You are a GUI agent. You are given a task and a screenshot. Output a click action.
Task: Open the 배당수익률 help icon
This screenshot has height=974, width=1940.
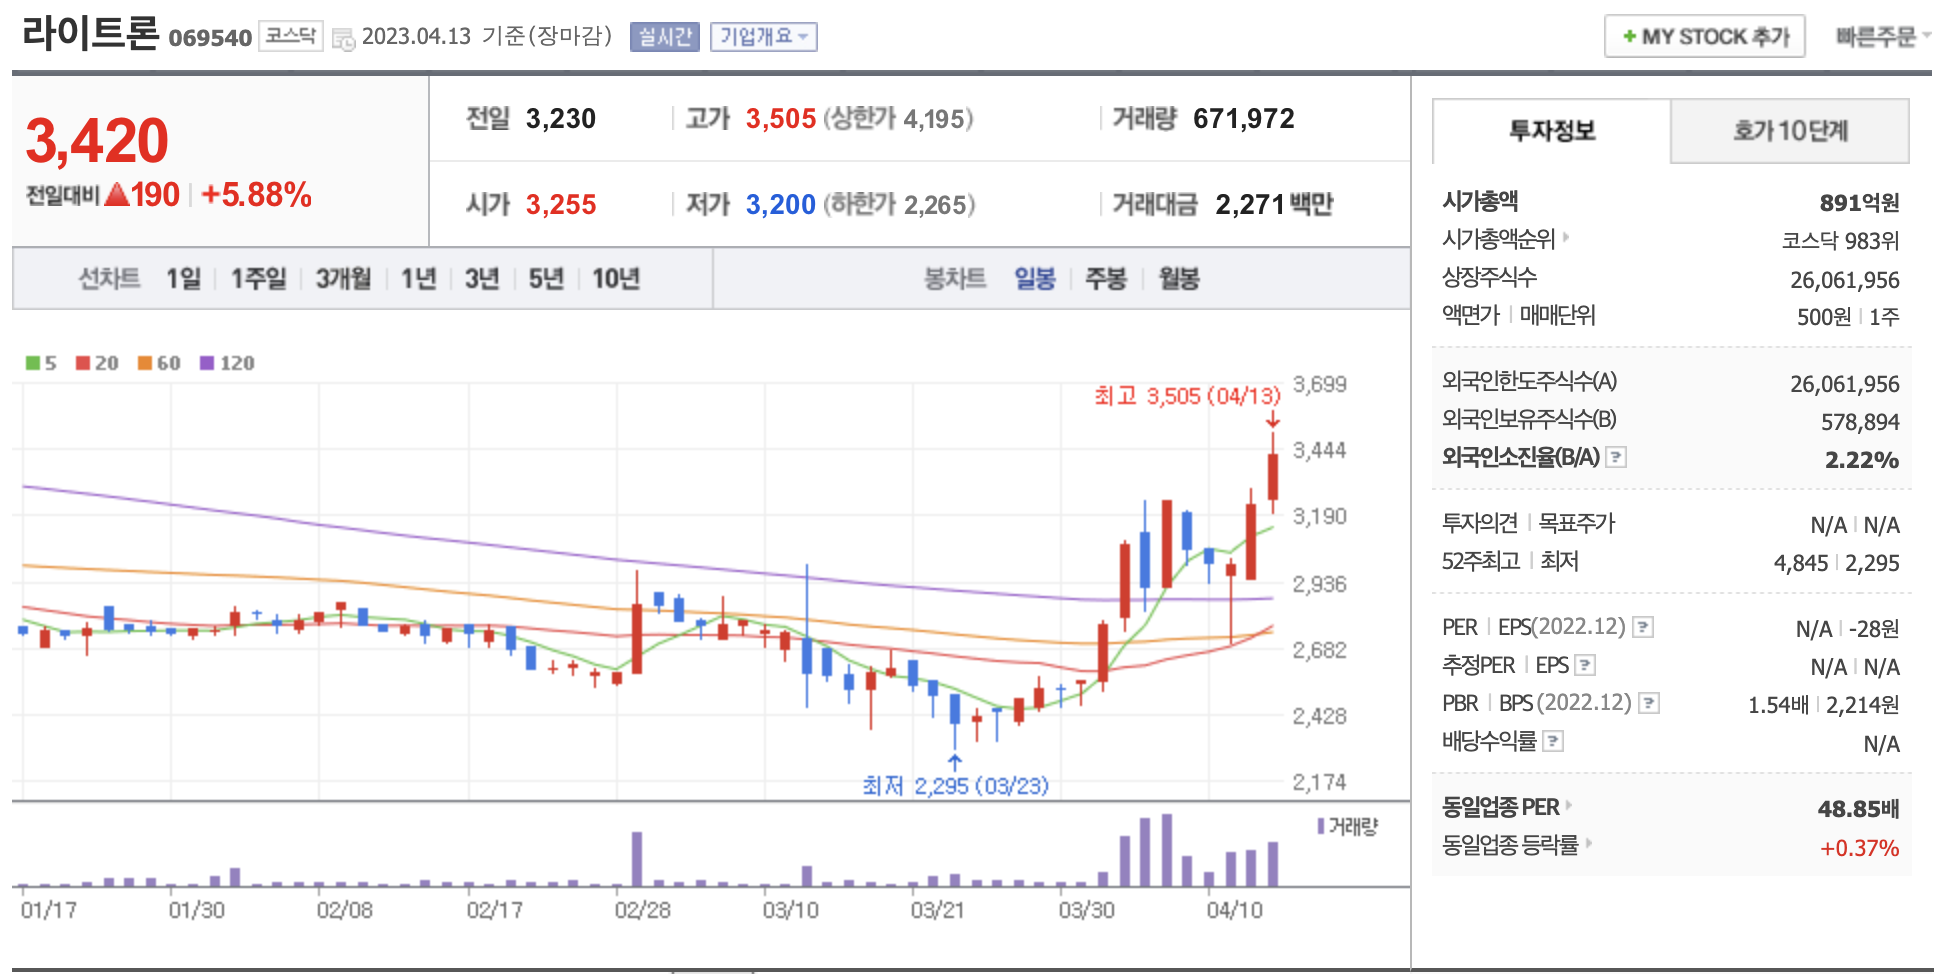pos(1553,741)
